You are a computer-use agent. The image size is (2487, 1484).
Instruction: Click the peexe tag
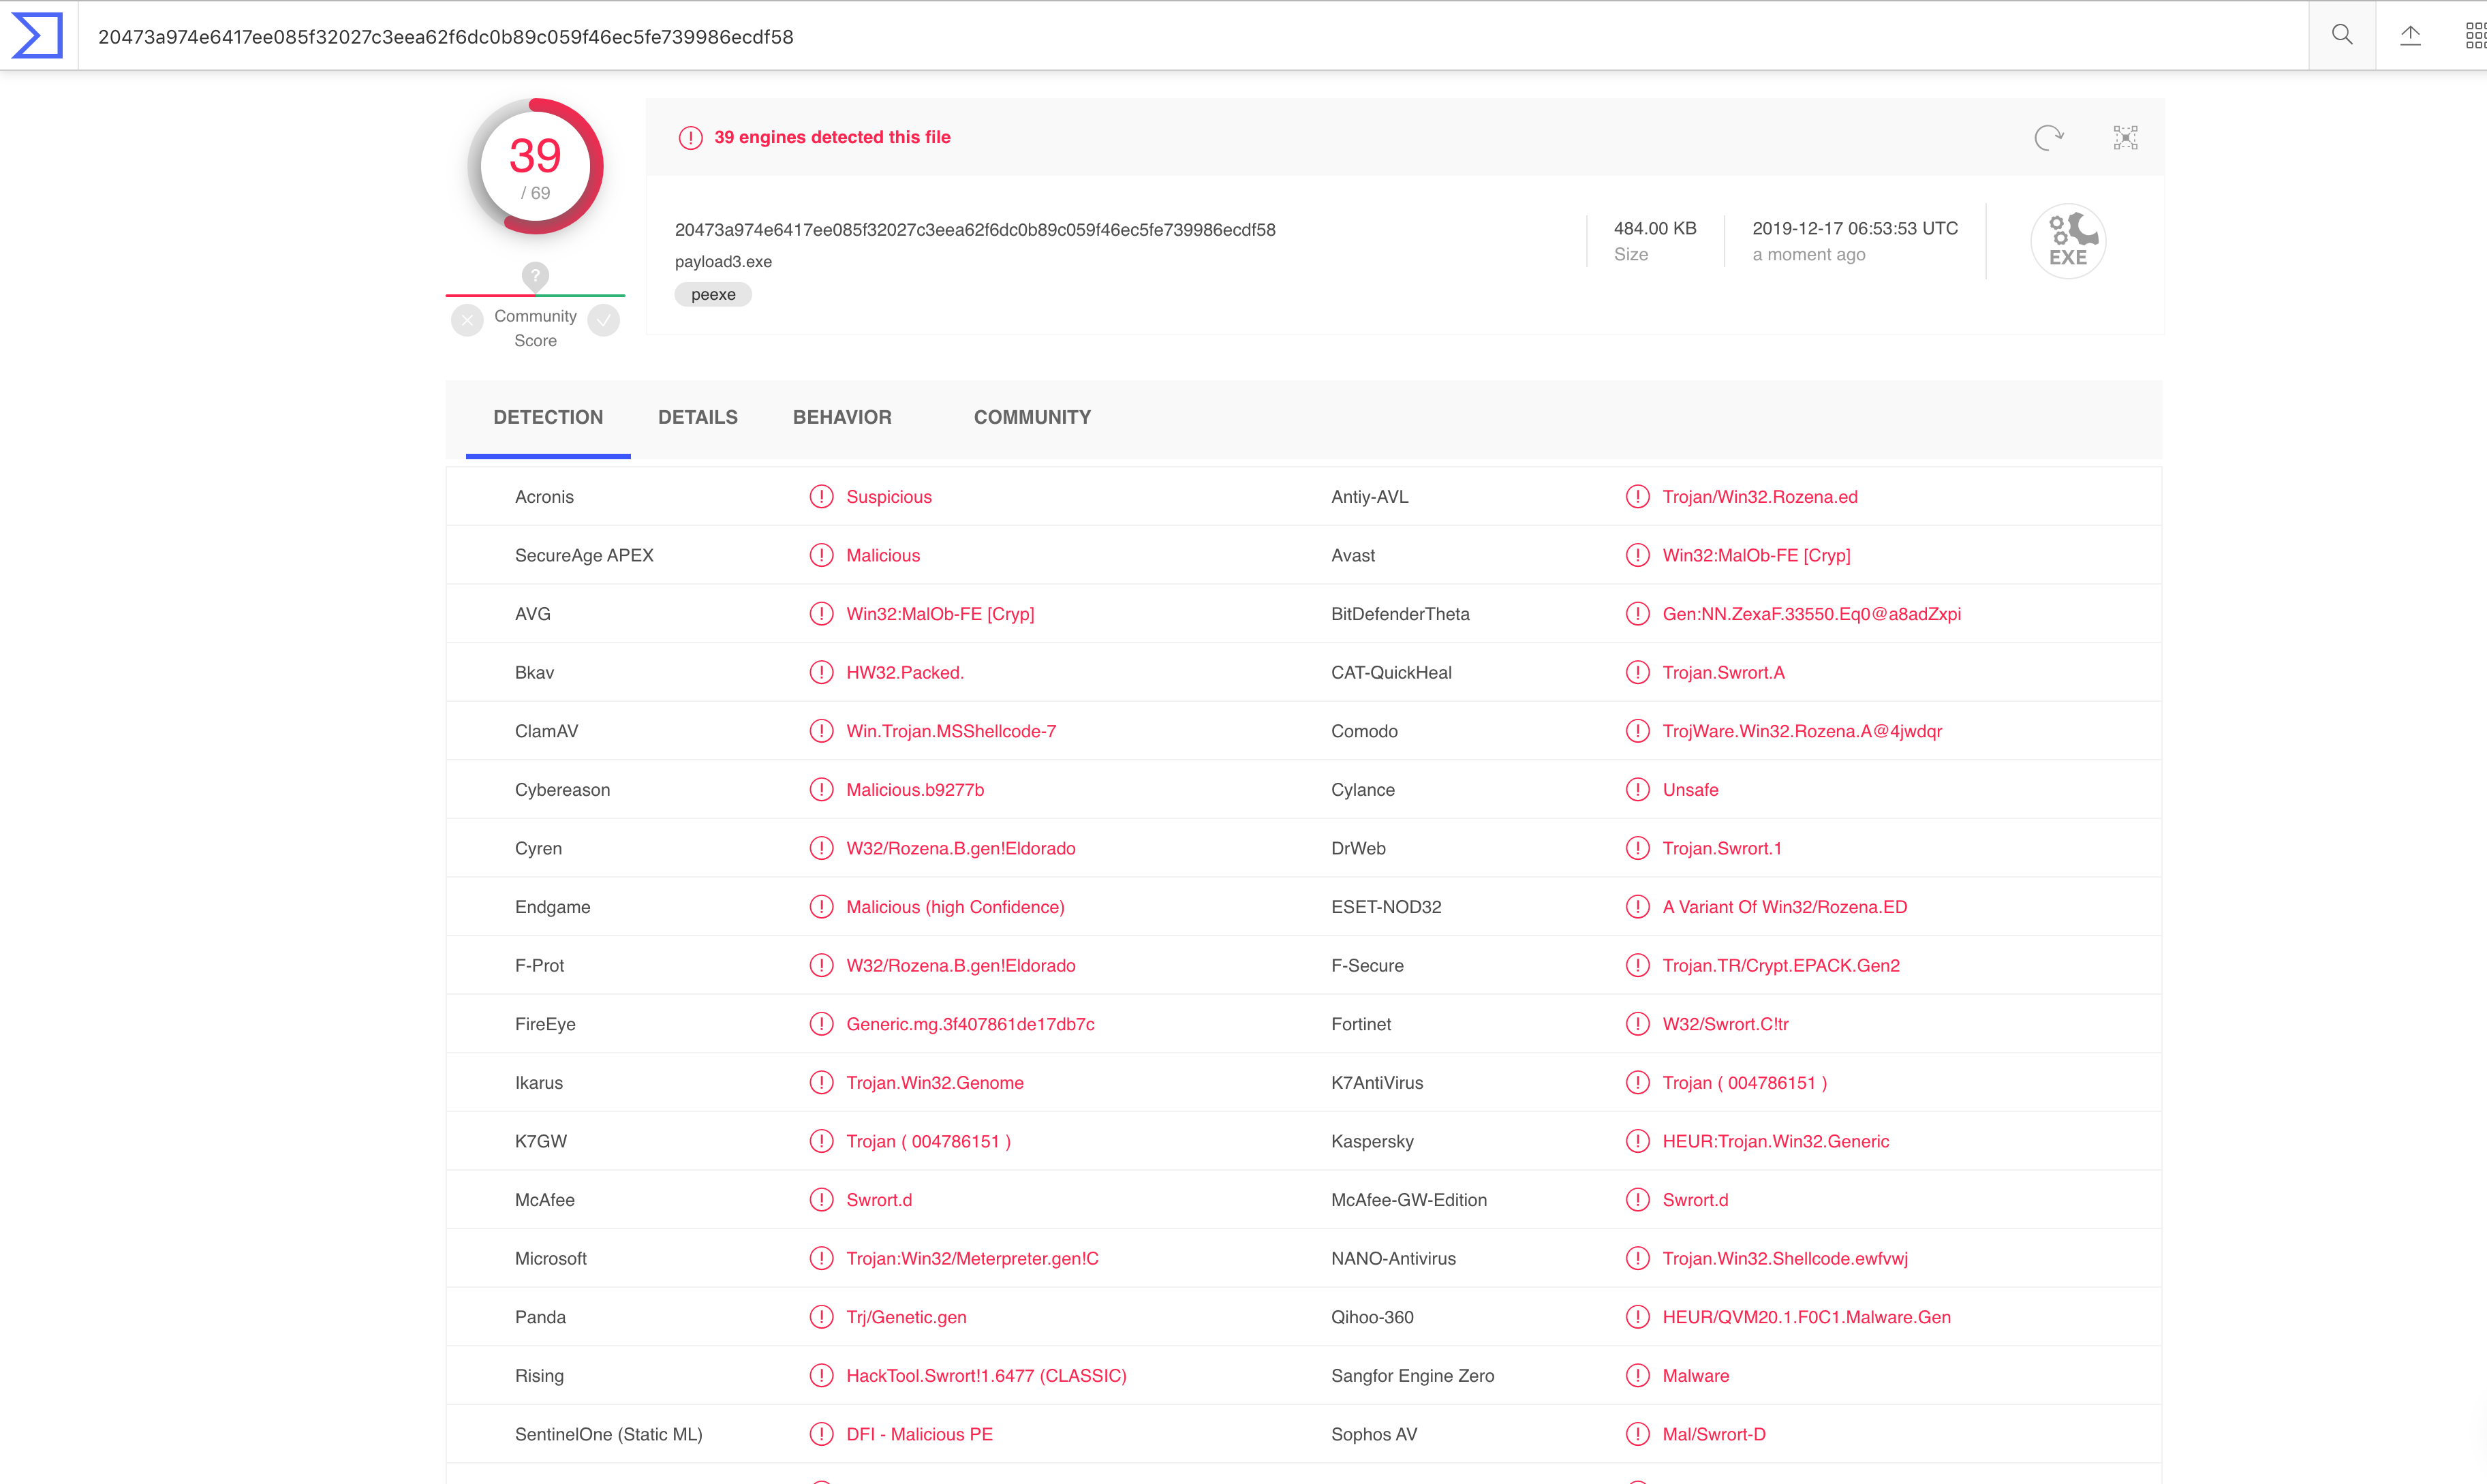tap(713, 294)
